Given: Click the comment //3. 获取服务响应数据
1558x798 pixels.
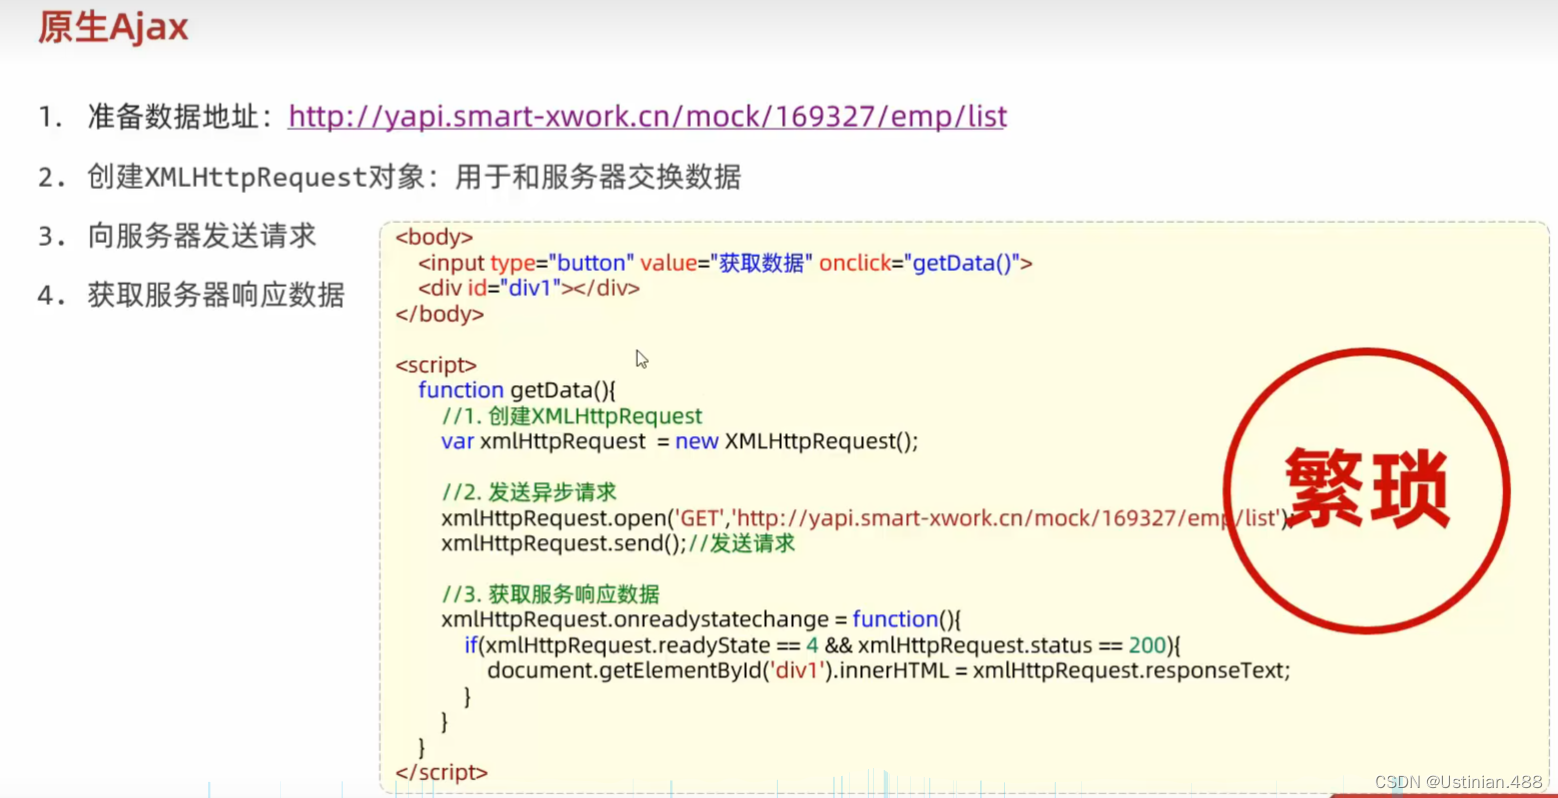Looking at the screenshot, I should click(550, 594).
